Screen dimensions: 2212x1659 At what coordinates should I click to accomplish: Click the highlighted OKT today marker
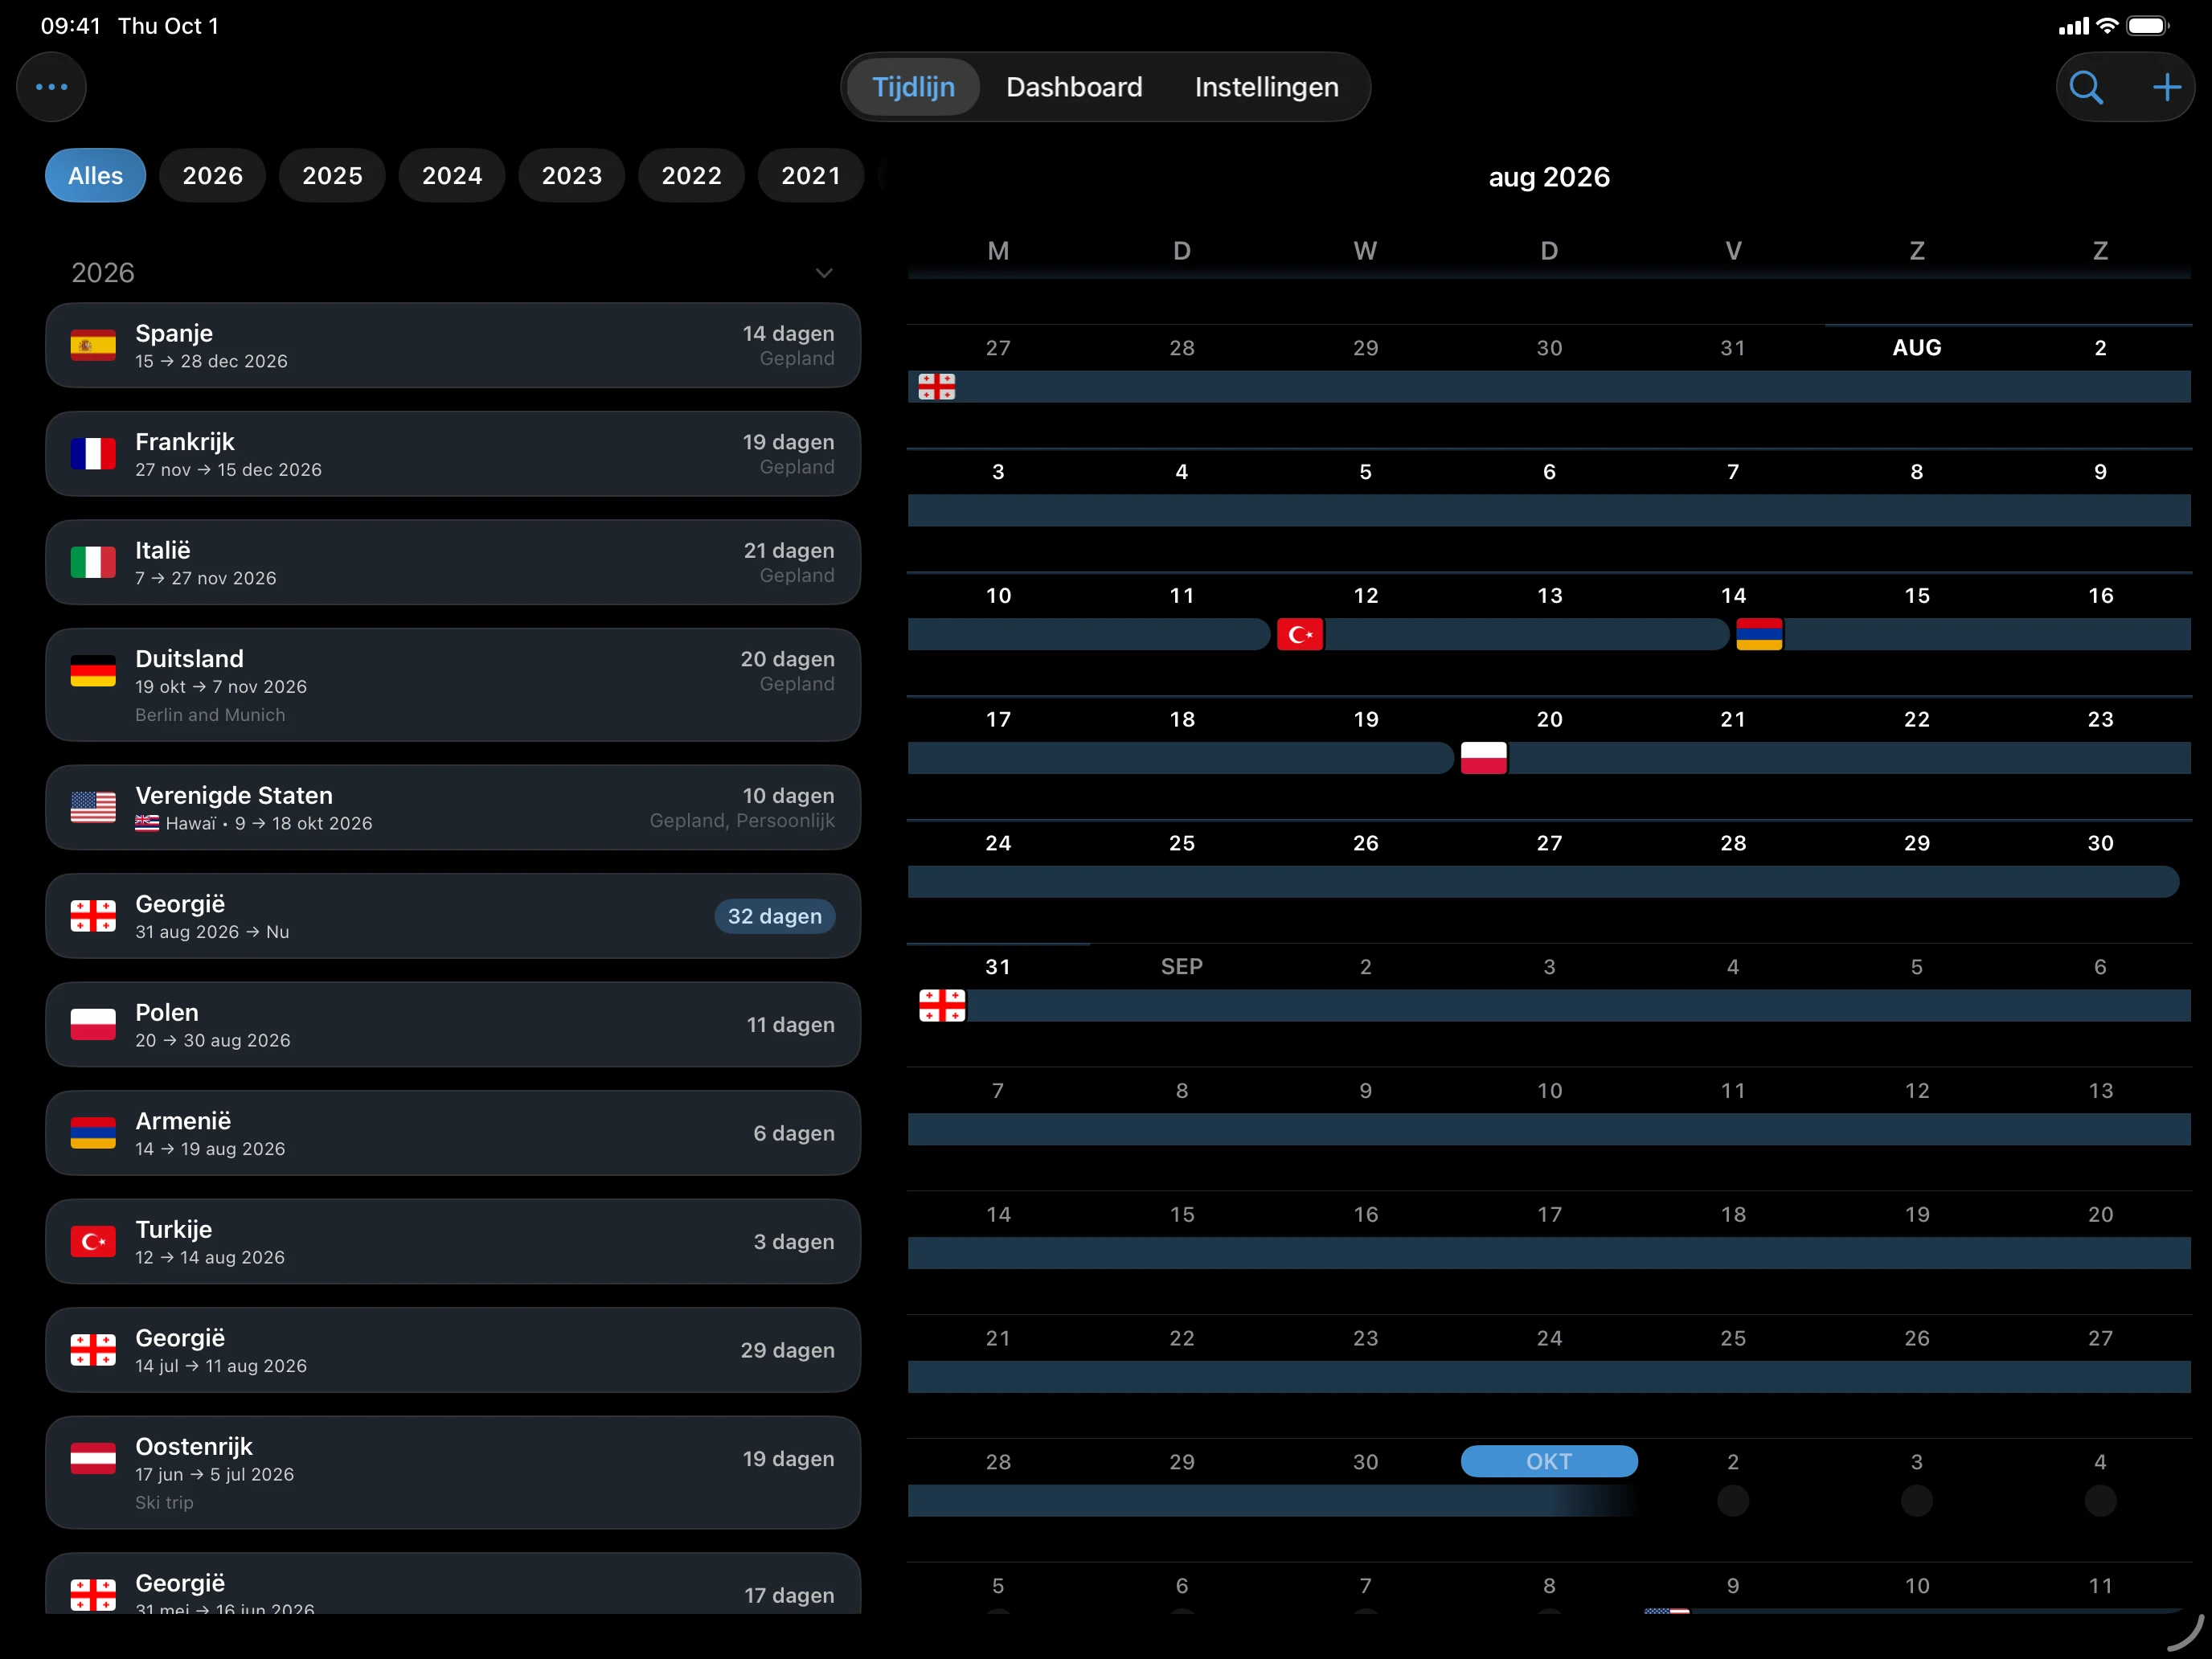click(1549, 1461)
